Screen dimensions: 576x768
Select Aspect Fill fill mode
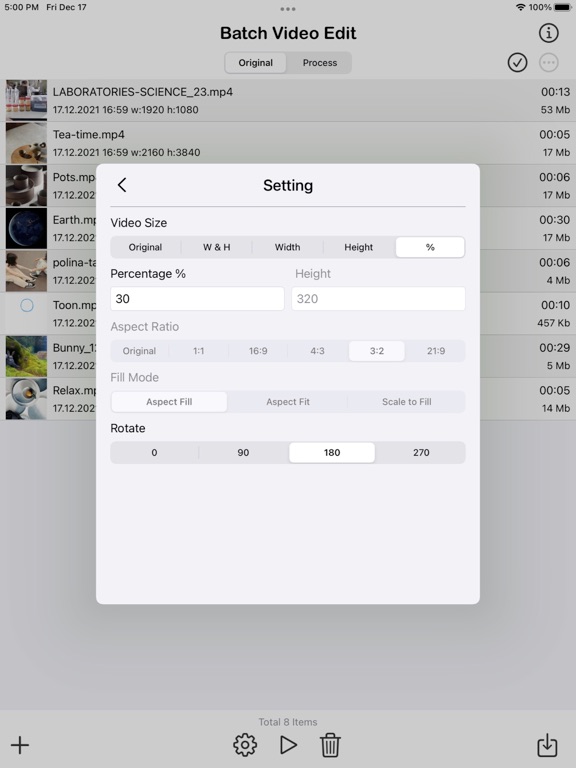tap(169, 402)
